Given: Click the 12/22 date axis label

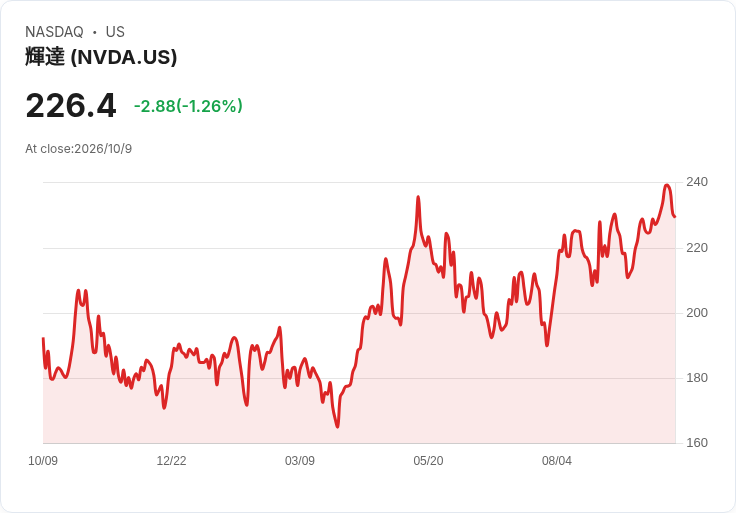Looking at the screenshot, I should (171, 460).
